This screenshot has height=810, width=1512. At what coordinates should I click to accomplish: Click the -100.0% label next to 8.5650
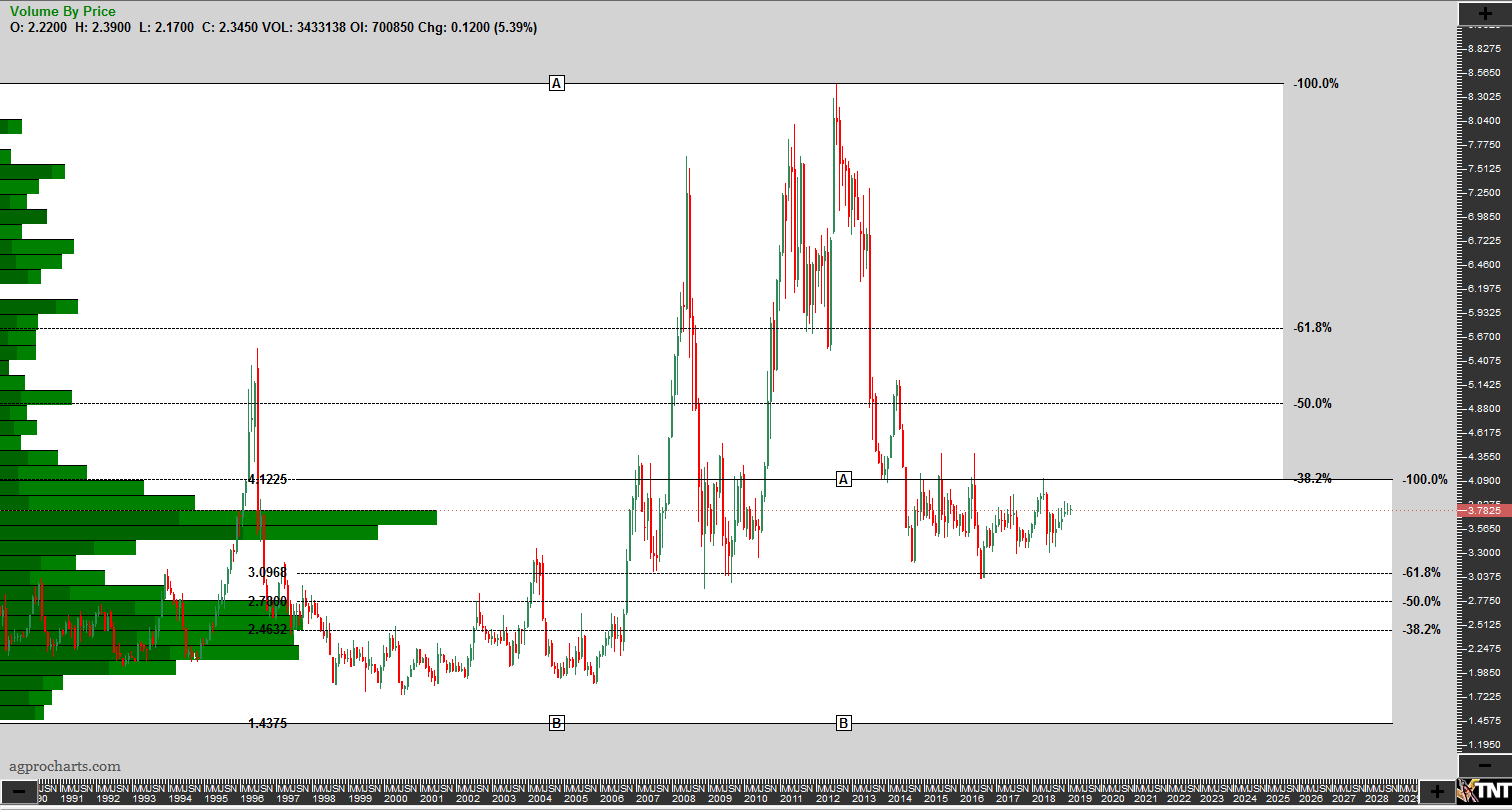tap(1315, 83)
